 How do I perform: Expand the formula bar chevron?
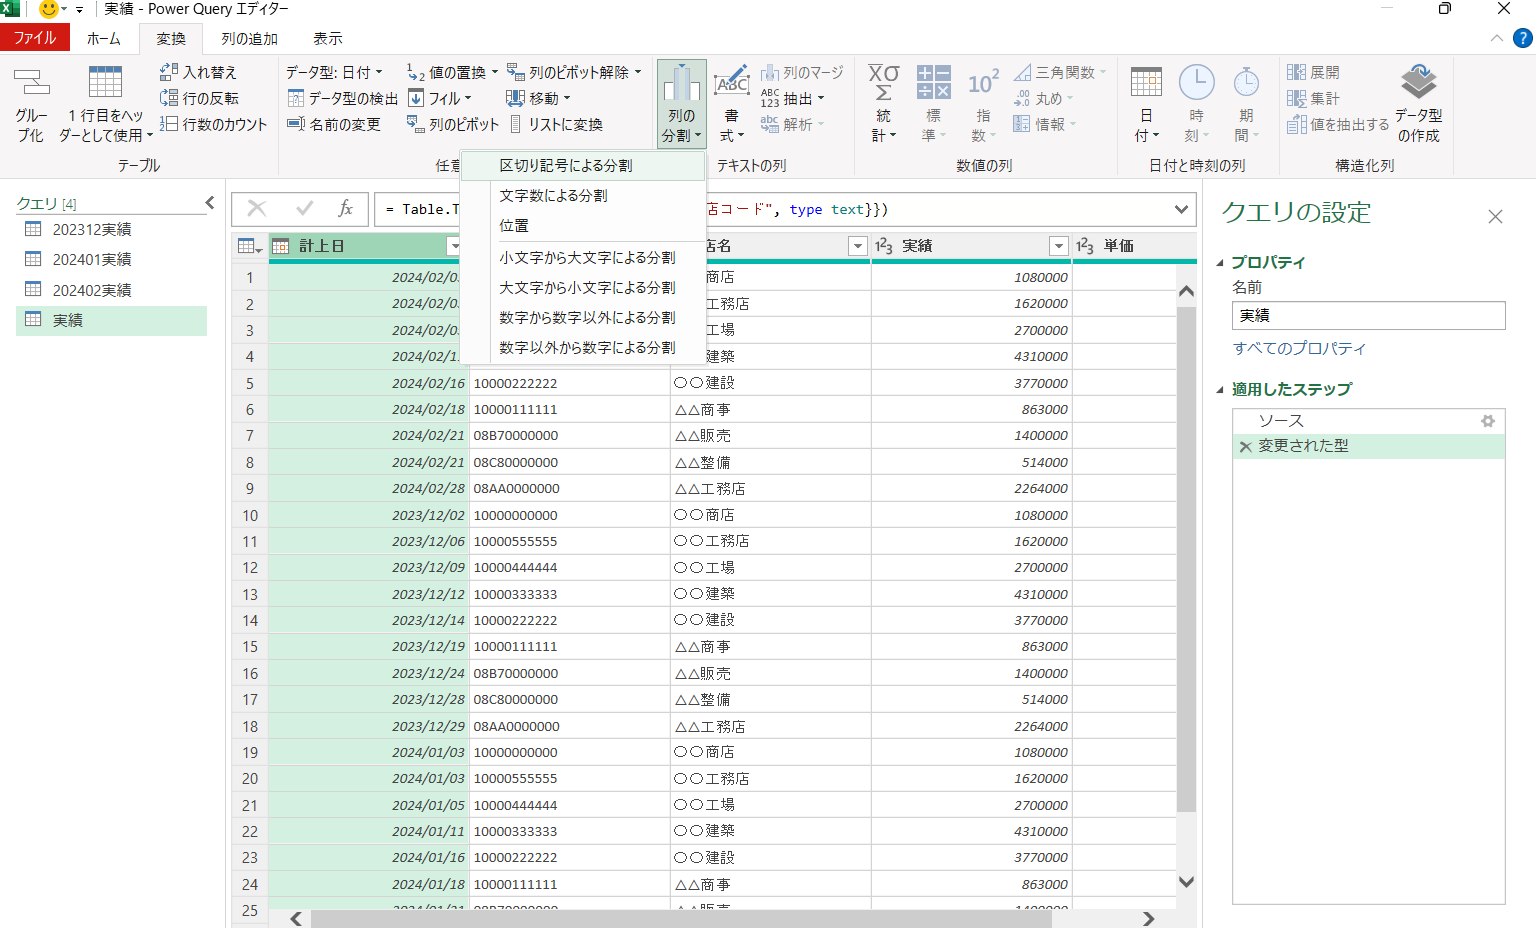point(1181,209)
